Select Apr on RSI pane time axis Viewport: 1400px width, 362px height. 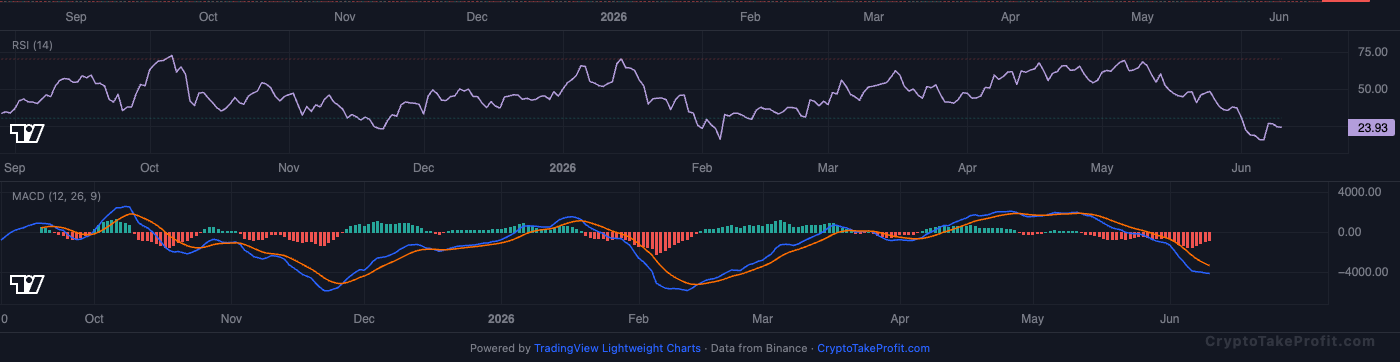(967, 168)
